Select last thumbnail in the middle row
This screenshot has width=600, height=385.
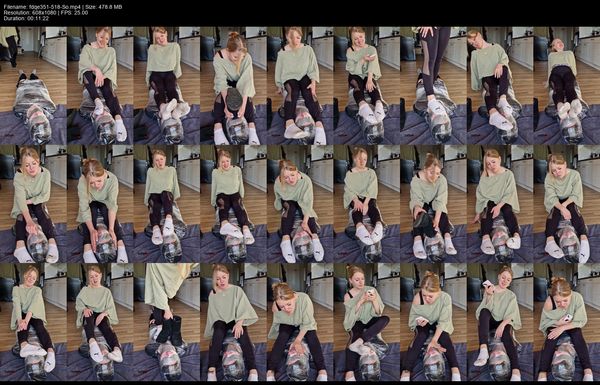(567, 204)
